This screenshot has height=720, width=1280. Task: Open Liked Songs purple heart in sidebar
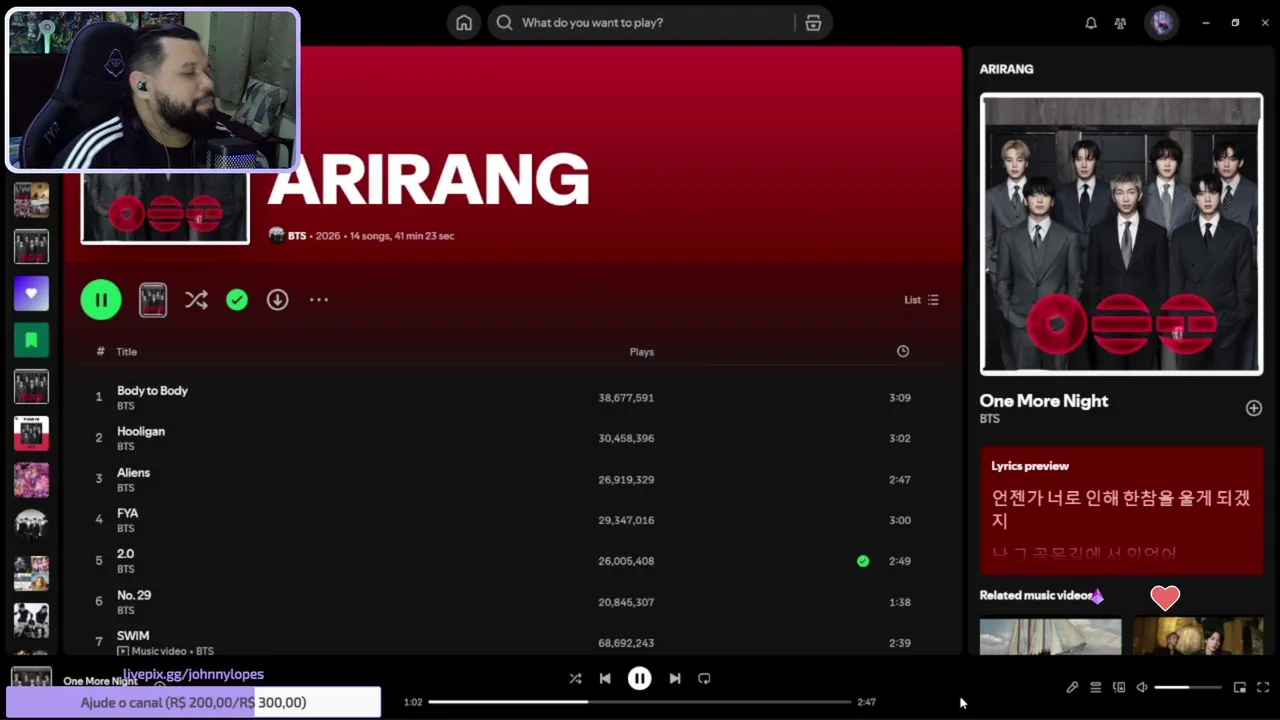point(31,293)
